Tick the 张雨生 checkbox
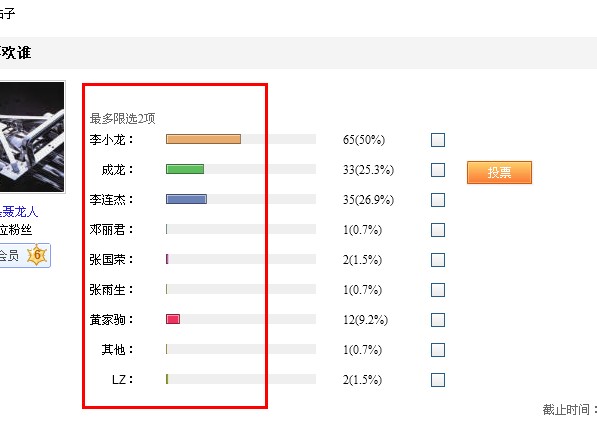Screen dimensions: 597x447 pyautogui.click(x=438, y=290)
